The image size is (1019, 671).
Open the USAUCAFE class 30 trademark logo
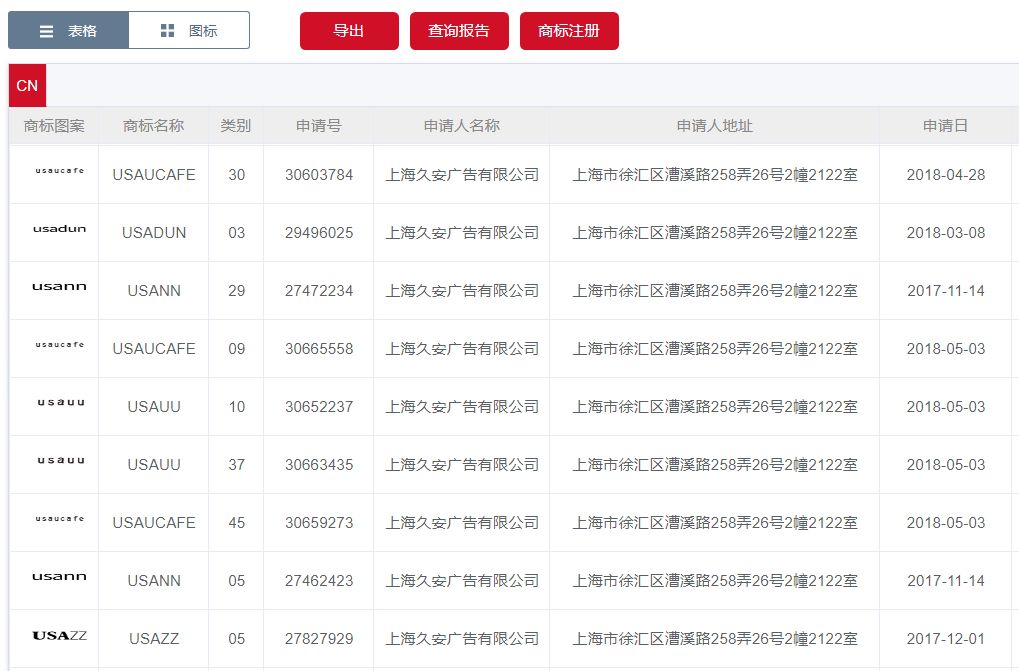[59, 171]
